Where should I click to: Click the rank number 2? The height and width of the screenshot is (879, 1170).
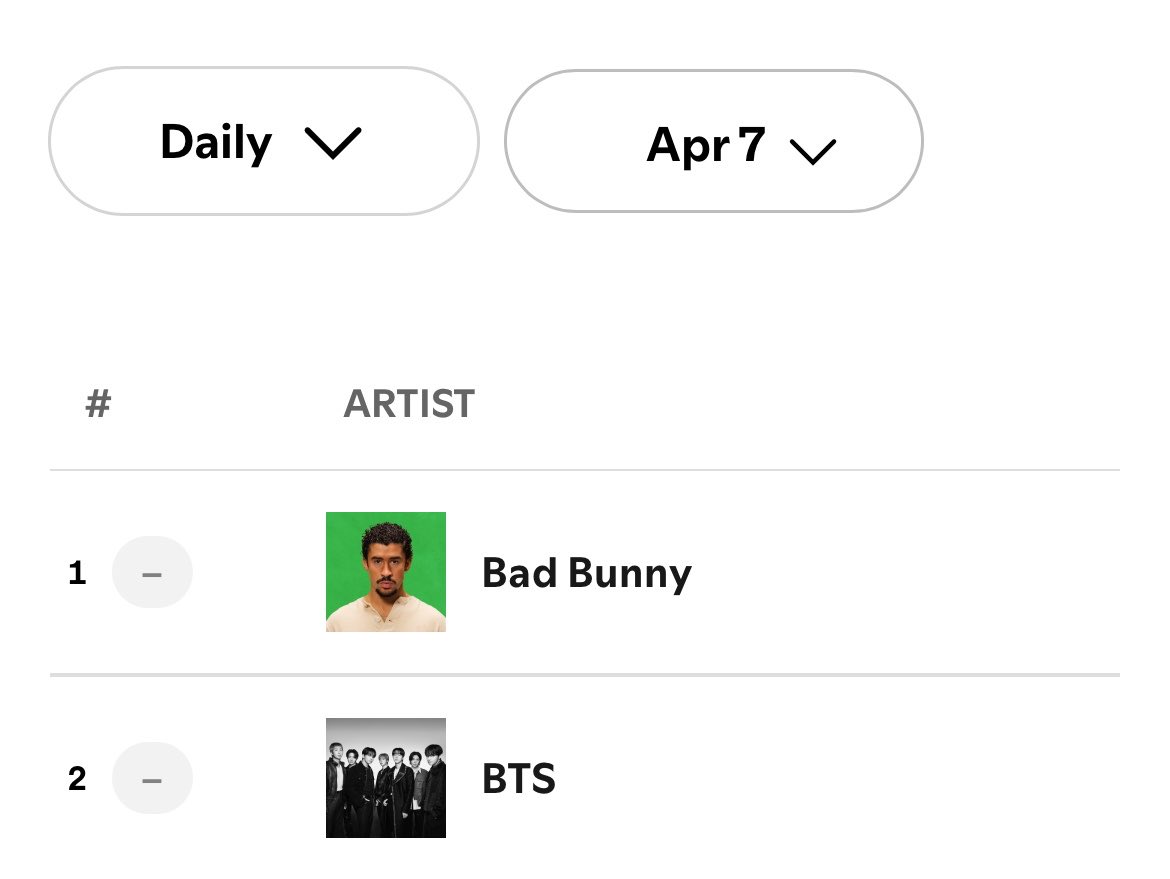tap(77, 778)
